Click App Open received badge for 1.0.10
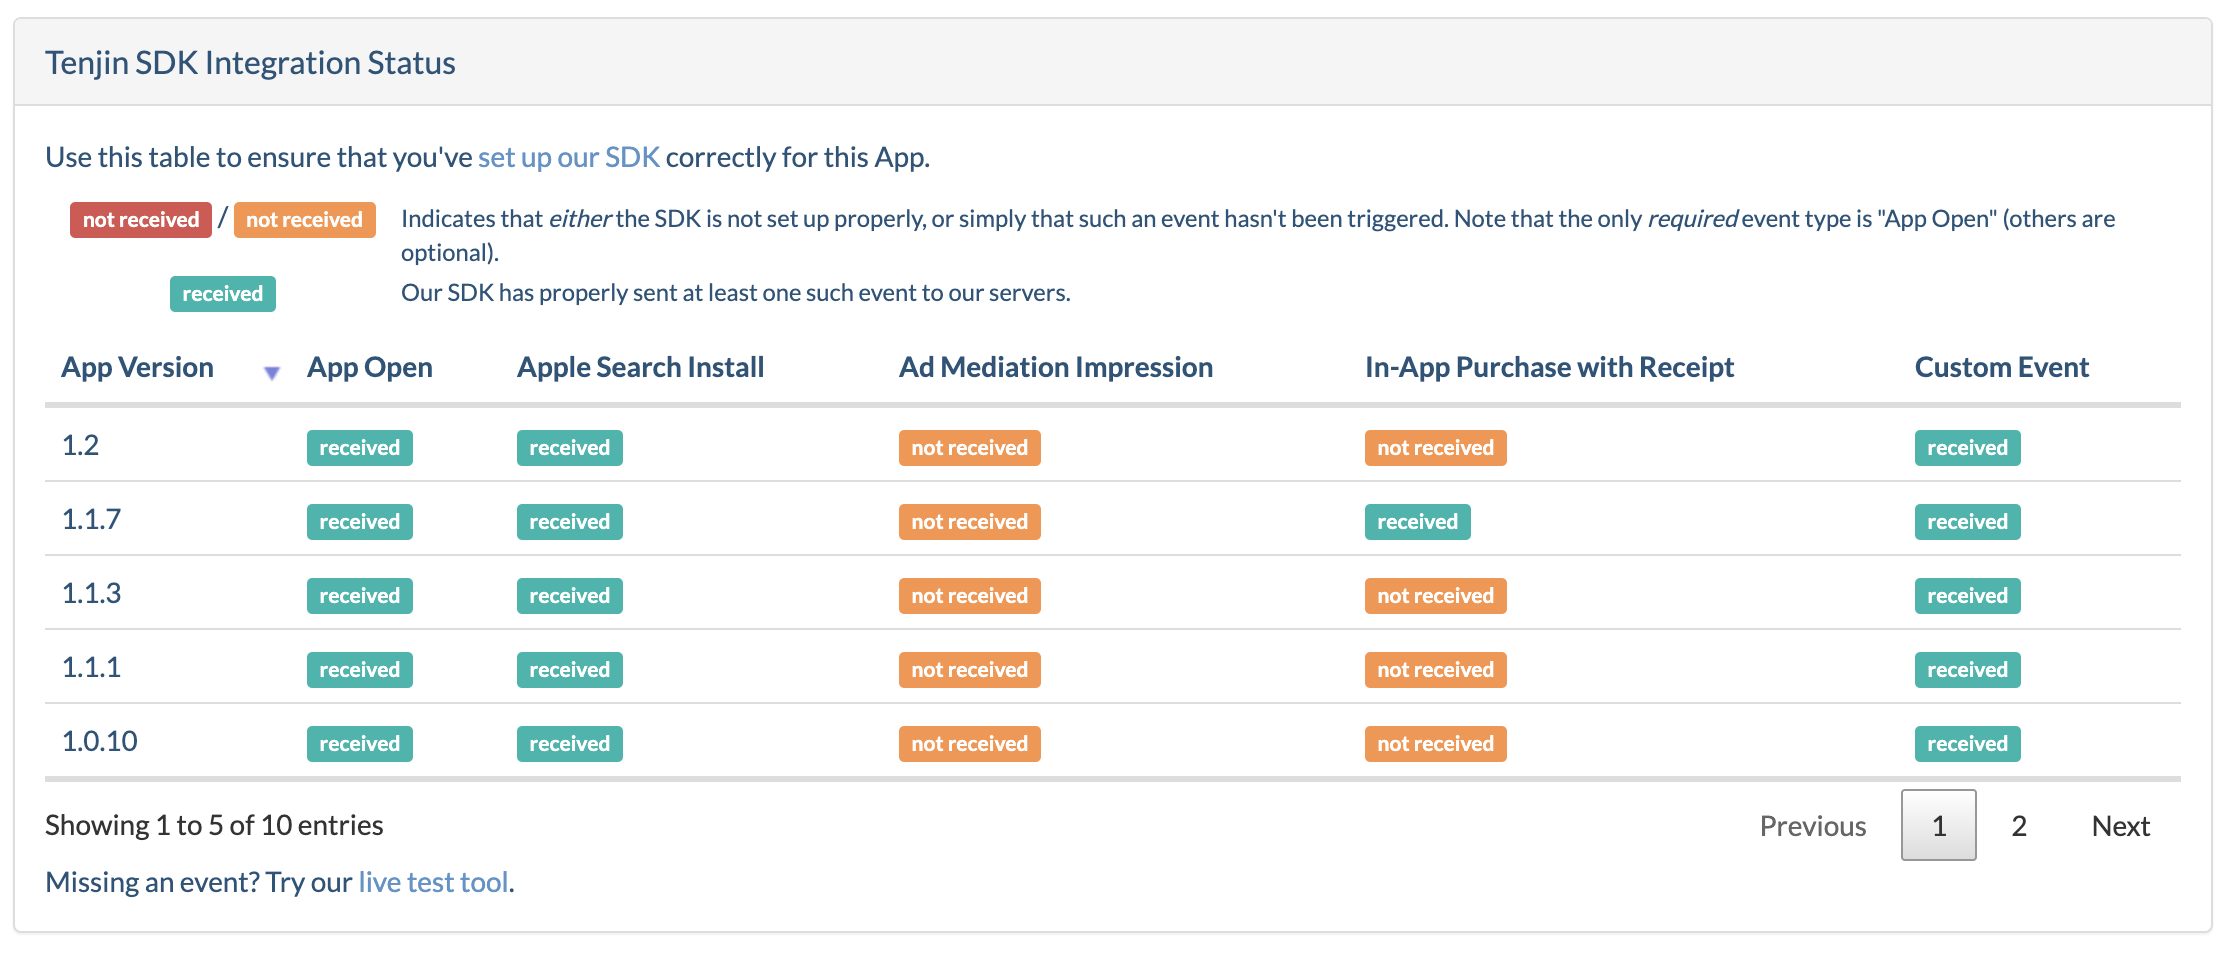Screen dimensions: 2238x955 [360, 744]
